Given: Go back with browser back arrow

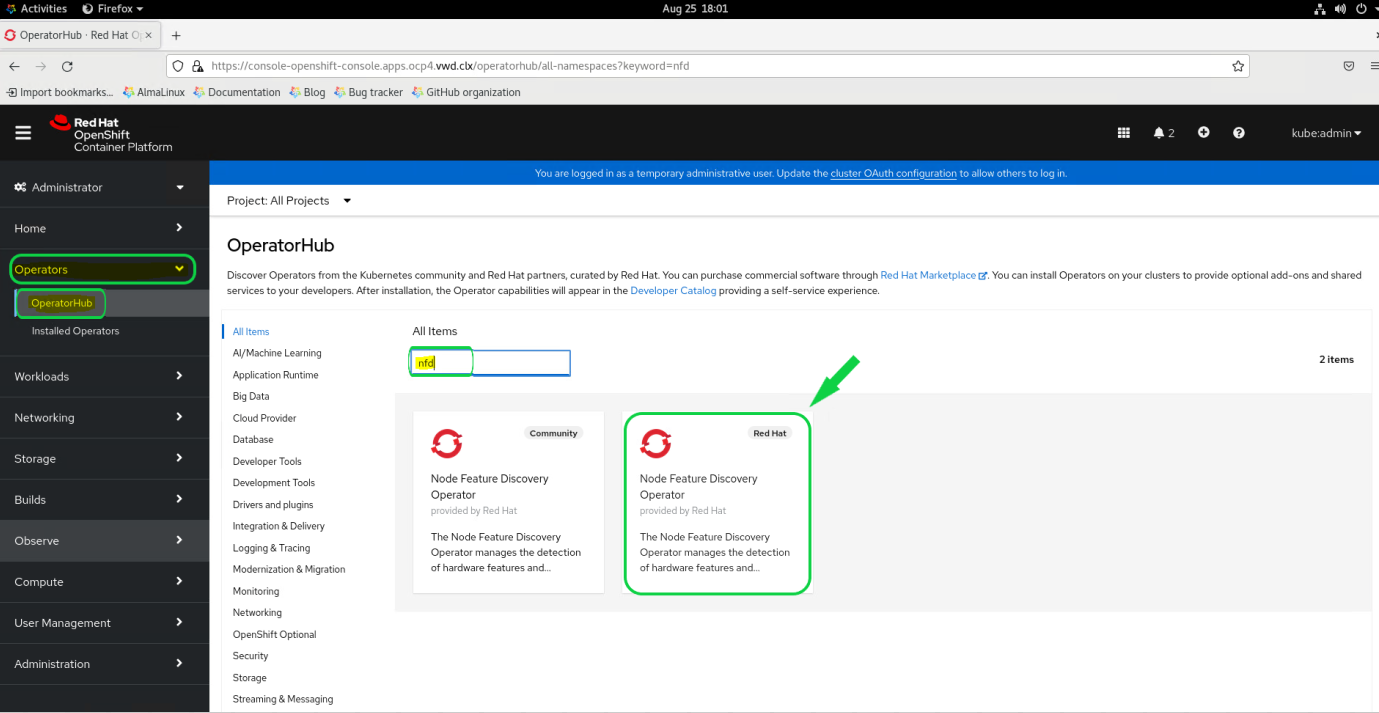Looking at the screenshot, I should point(14,66).
